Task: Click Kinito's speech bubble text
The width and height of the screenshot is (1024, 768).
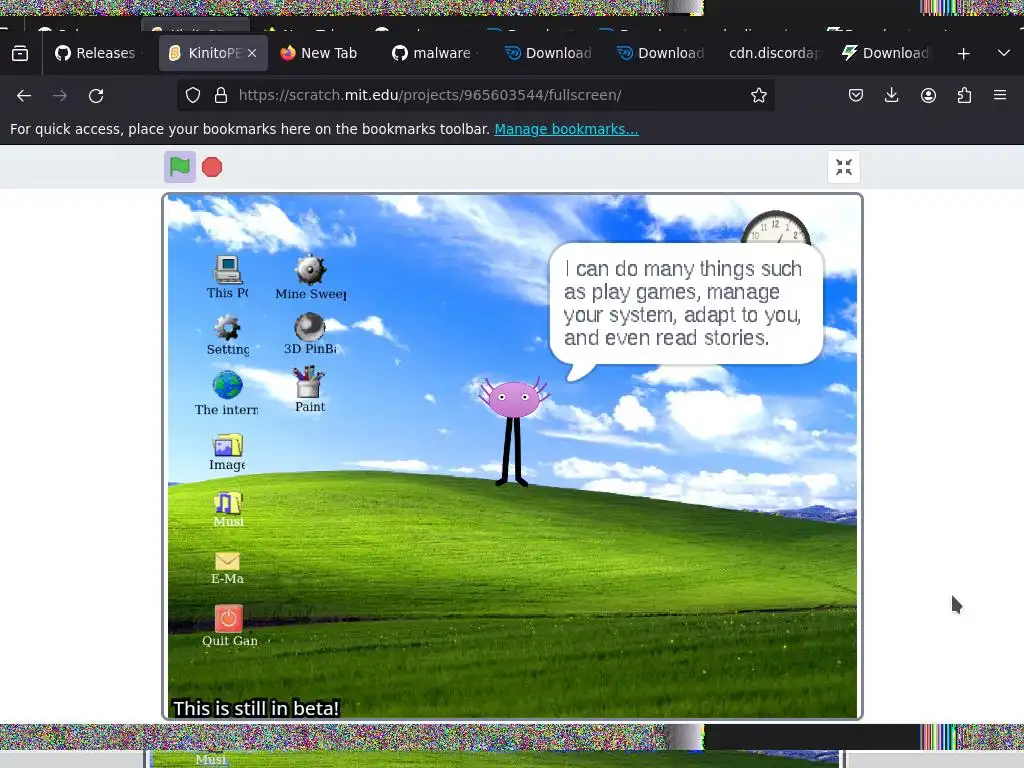Action: pos(683,303)
